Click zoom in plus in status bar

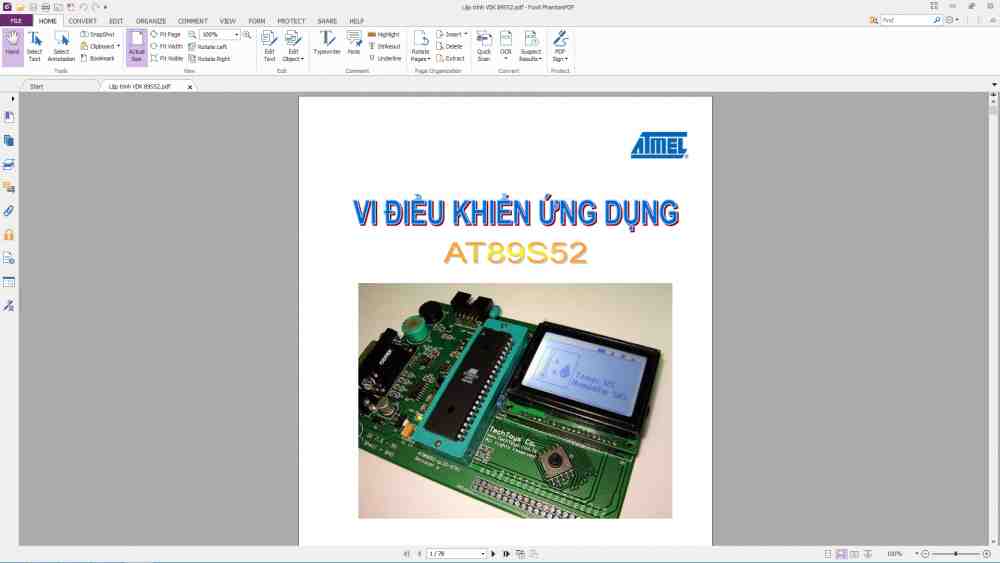(987, 554)
